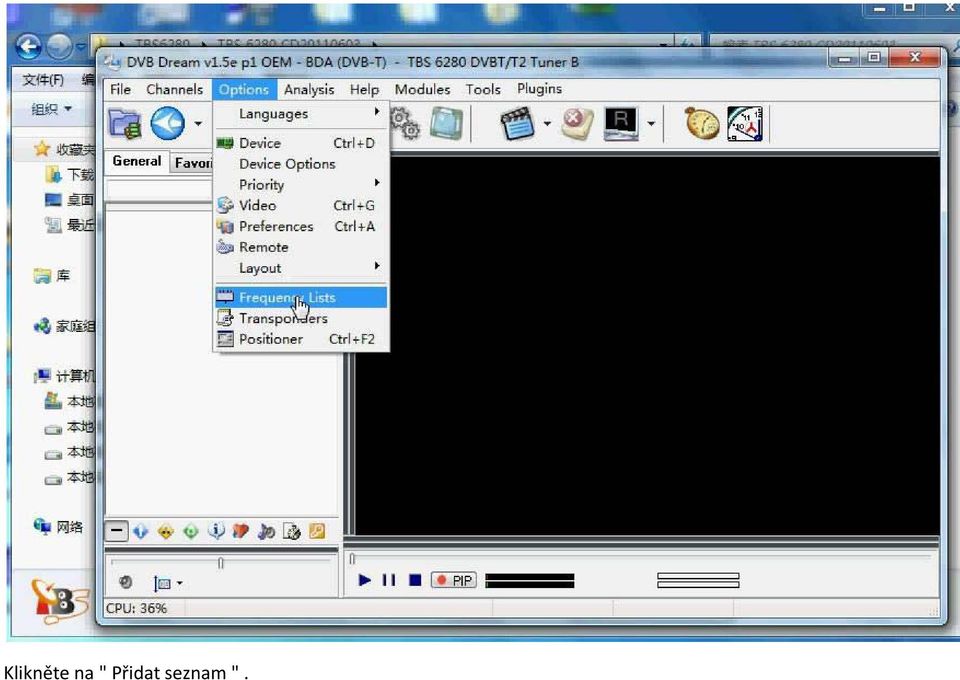Click the heart favorites icon
Viewport: 960px width, 680px height.
(x=241, y=531)
